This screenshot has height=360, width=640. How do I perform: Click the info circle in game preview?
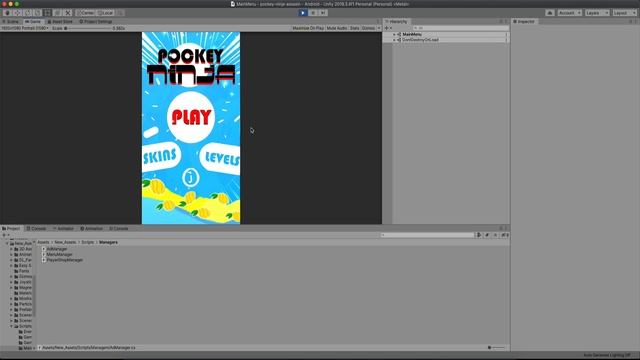coord(190,178)
